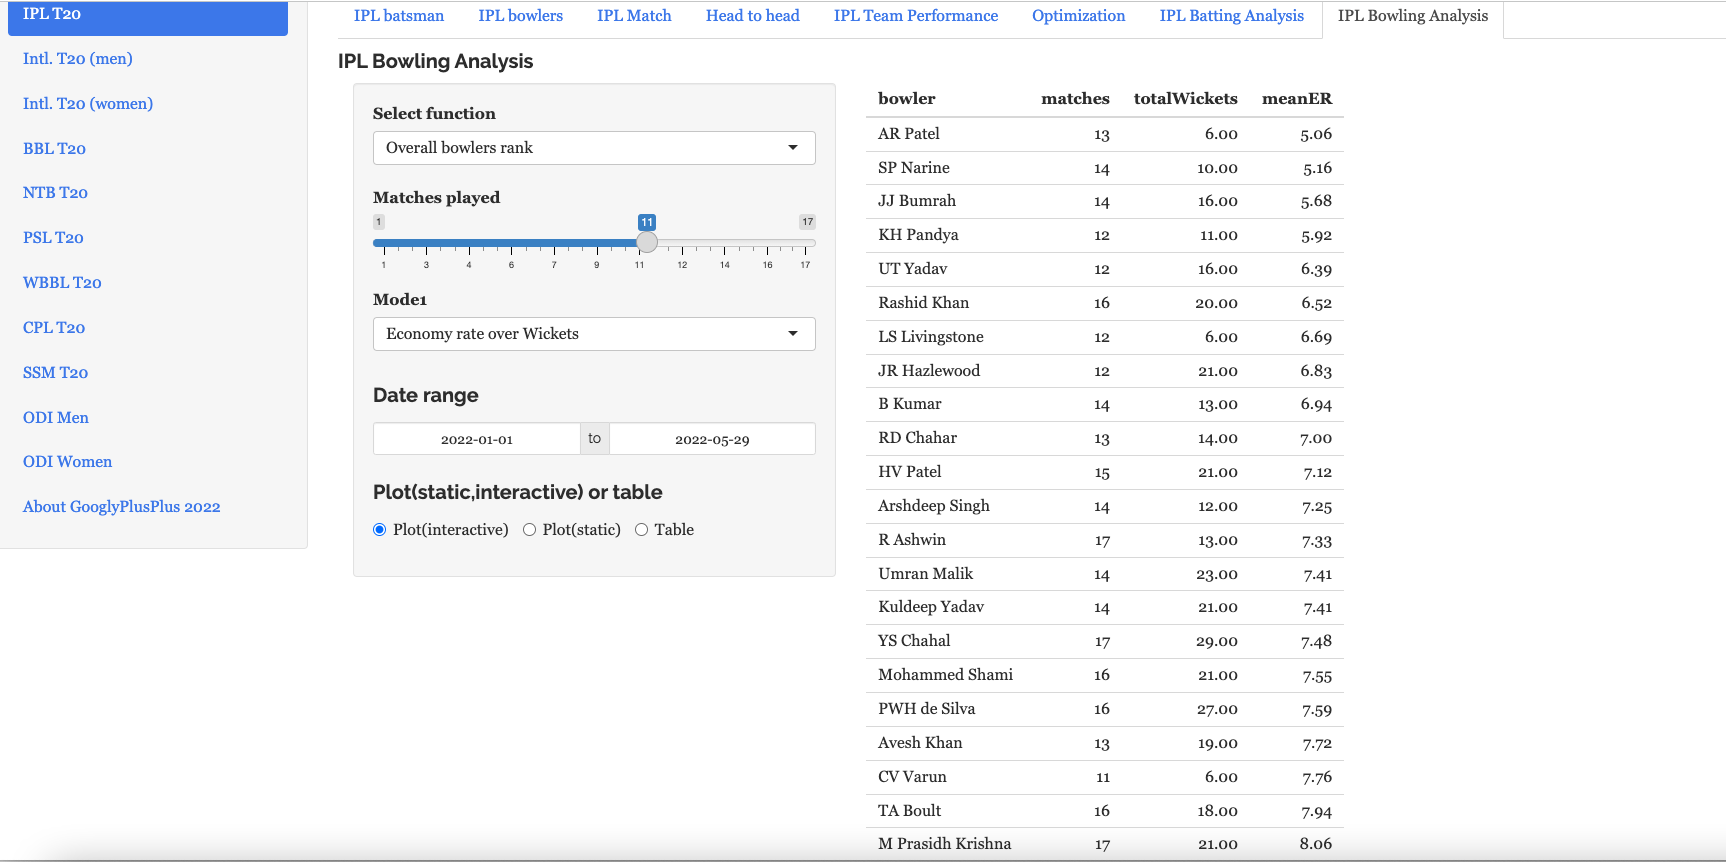This screenshot has height=862, width=1726.
Task: Click the meanER column header
Action: [x=1296, y=99]
